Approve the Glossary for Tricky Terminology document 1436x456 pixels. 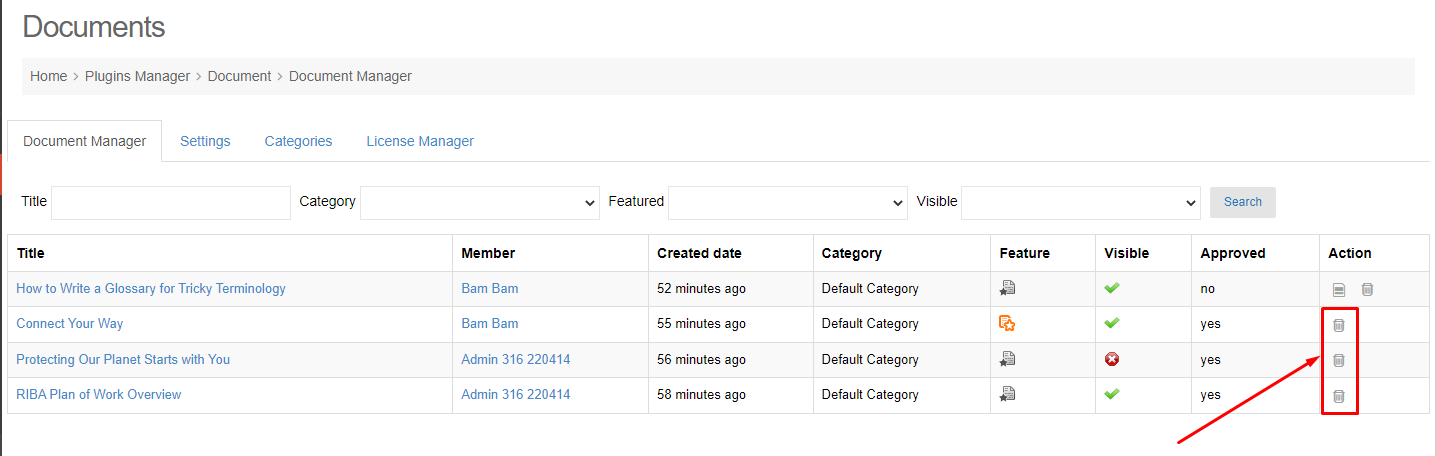click(x=1339, y=289)
